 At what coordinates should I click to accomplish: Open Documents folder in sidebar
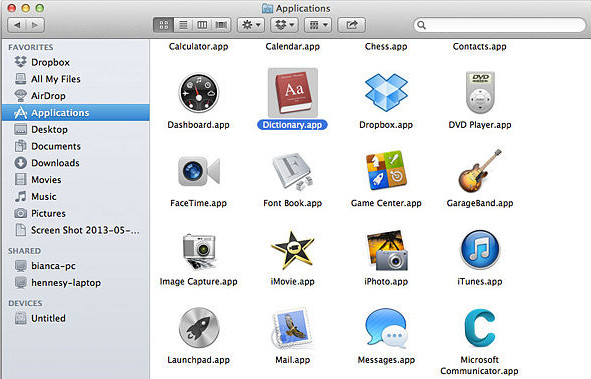[75, 146]
